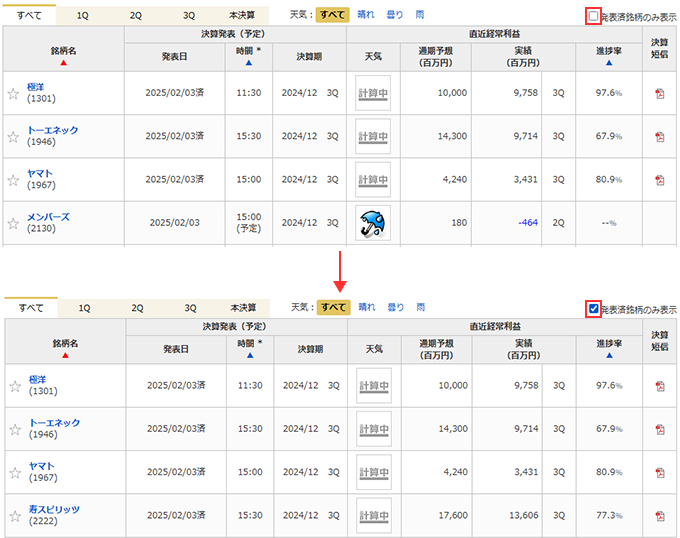Favorite ヤマト star in upper table
The width and height of the screenshot is (680, 538).
13,180
